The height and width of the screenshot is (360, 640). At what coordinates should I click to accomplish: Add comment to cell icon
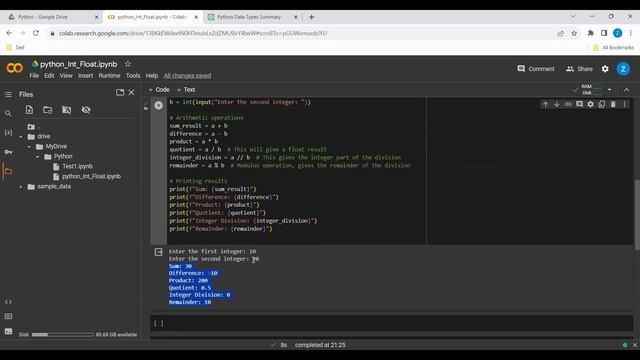[x=579, y=104]
